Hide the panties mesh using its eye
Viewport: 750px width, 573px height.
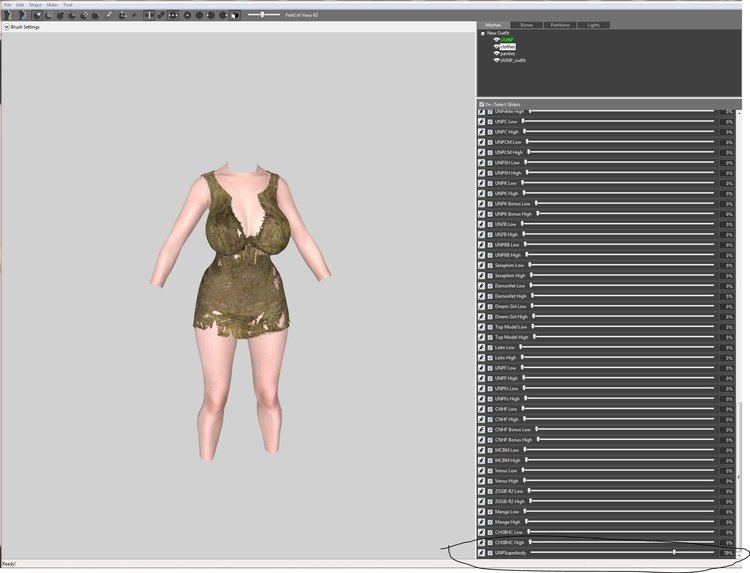pos(496,54)
